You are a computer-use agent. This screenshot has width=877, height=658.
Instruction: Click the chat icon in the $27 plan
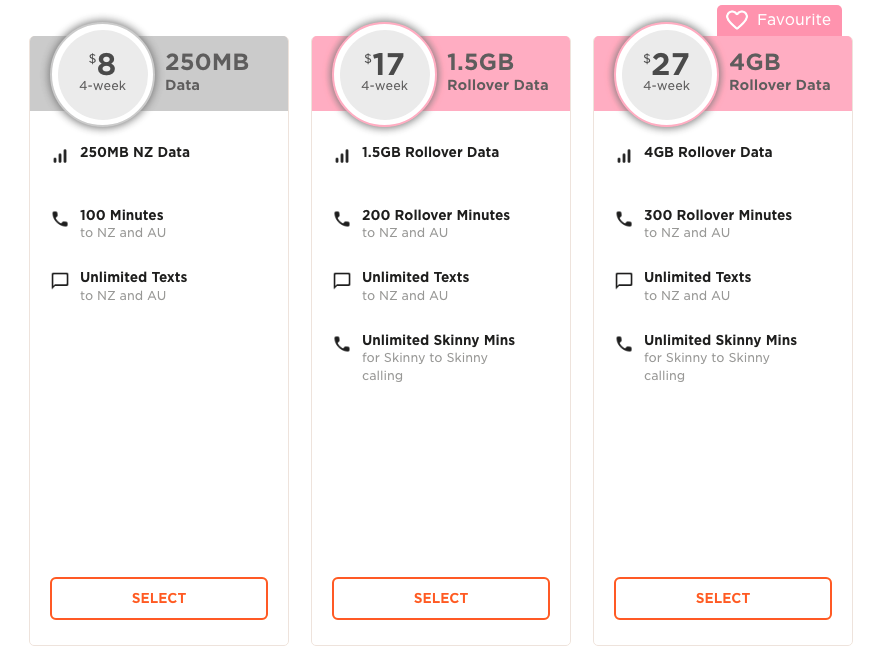coord(624,281)
